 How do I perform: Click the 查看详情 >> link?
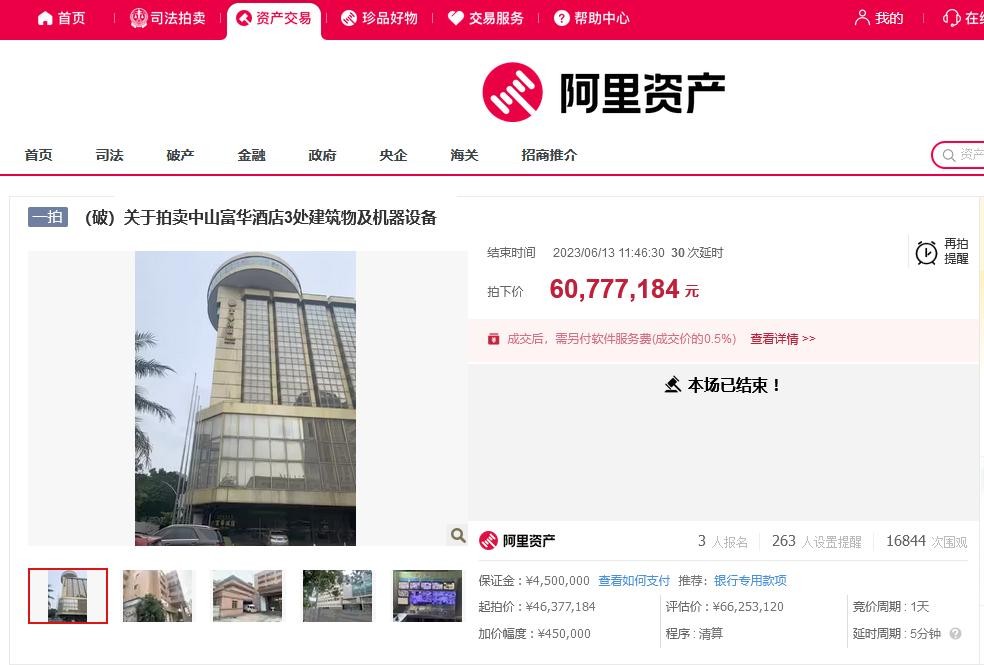[x=782, y=339]
